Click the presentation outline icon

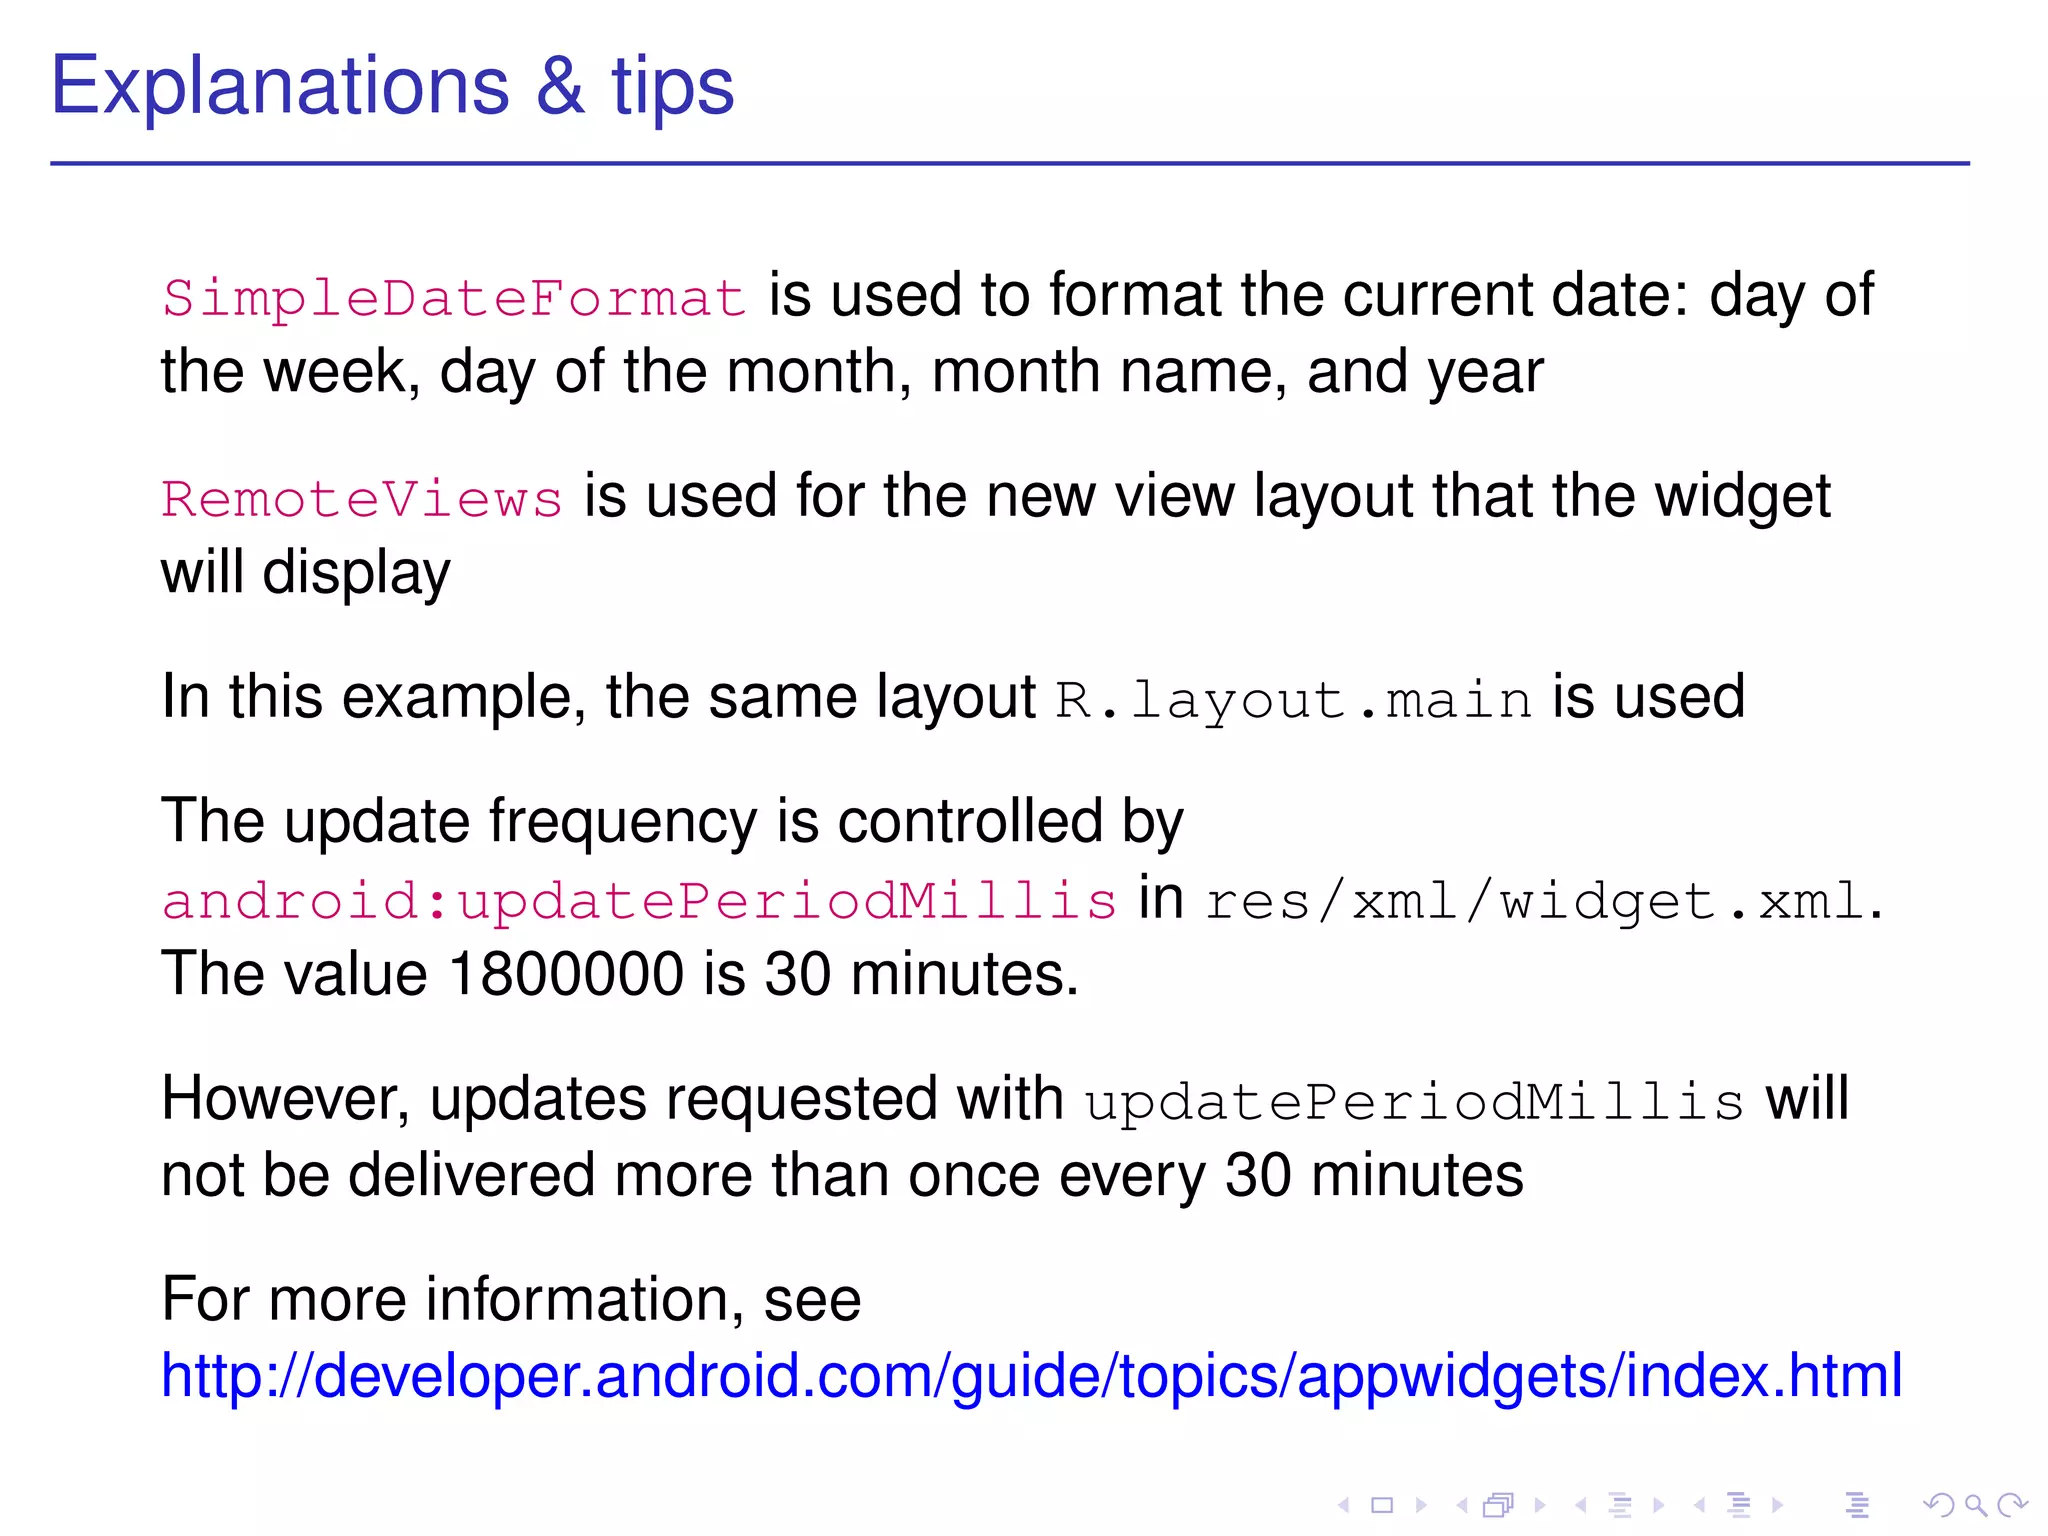tap(1857, 1505)
